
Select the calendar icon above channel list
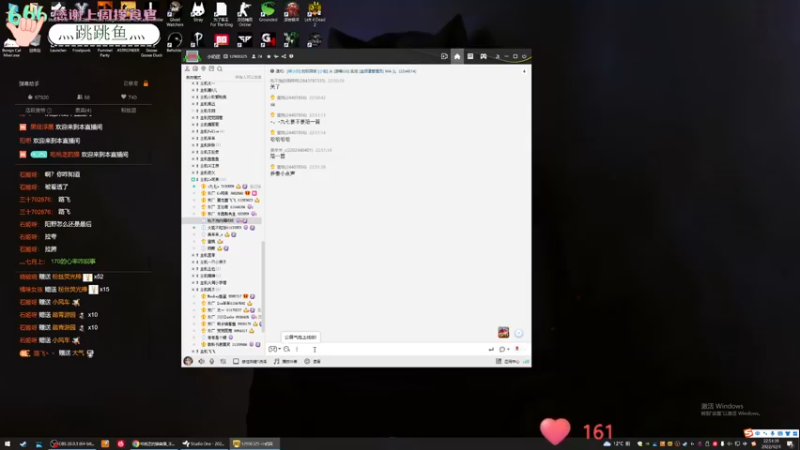pos(211,68)
